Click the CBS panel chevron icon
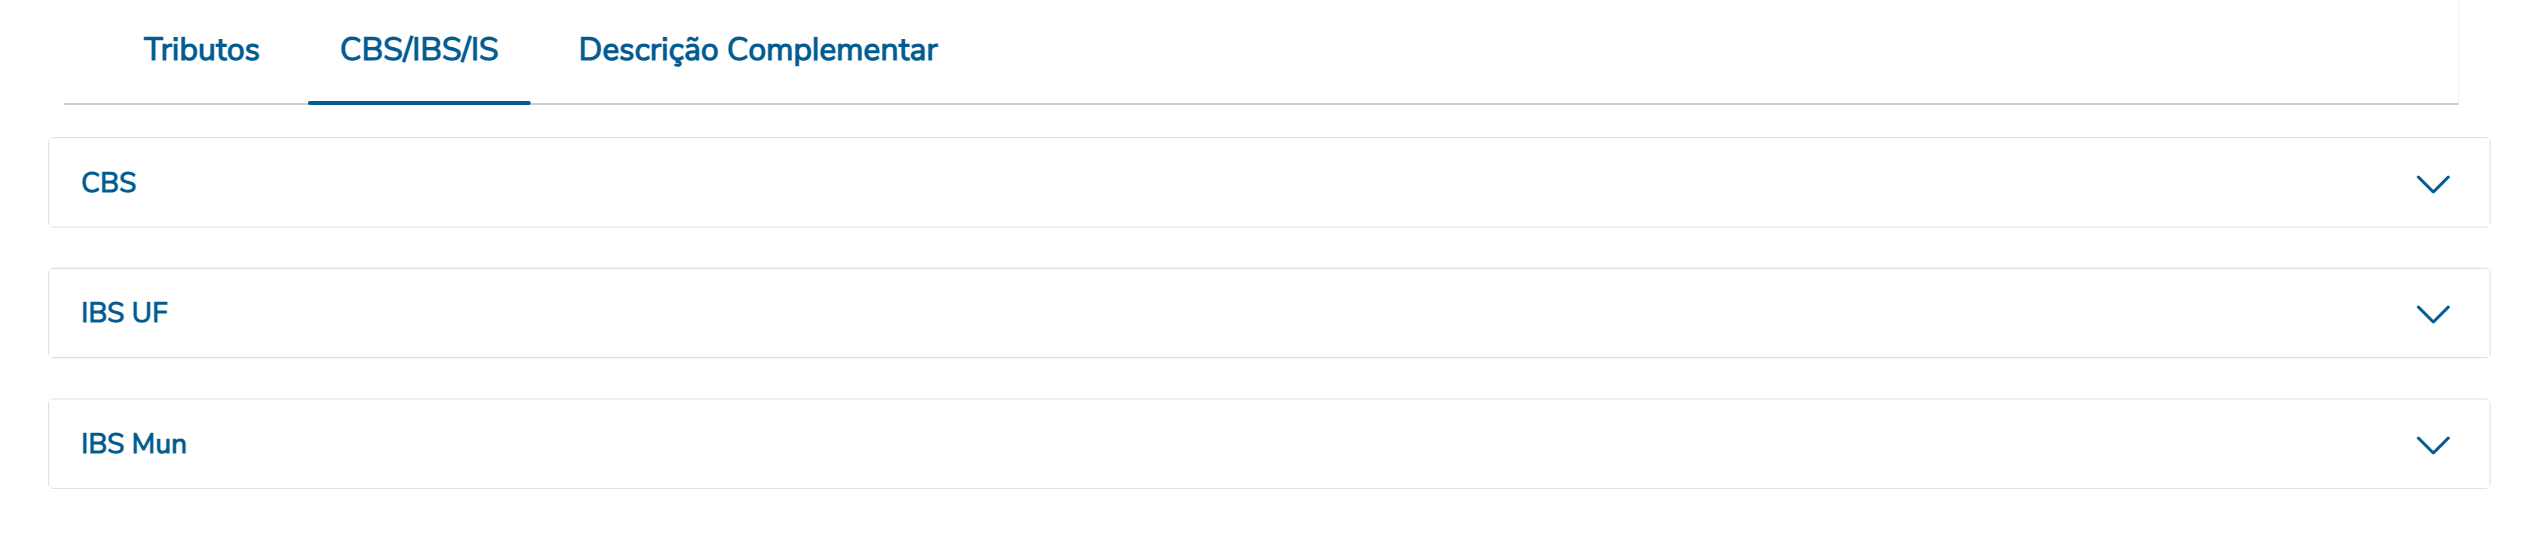Image resolution: width=2522 pixels, height=544 pixels. tap(2432, 184)
